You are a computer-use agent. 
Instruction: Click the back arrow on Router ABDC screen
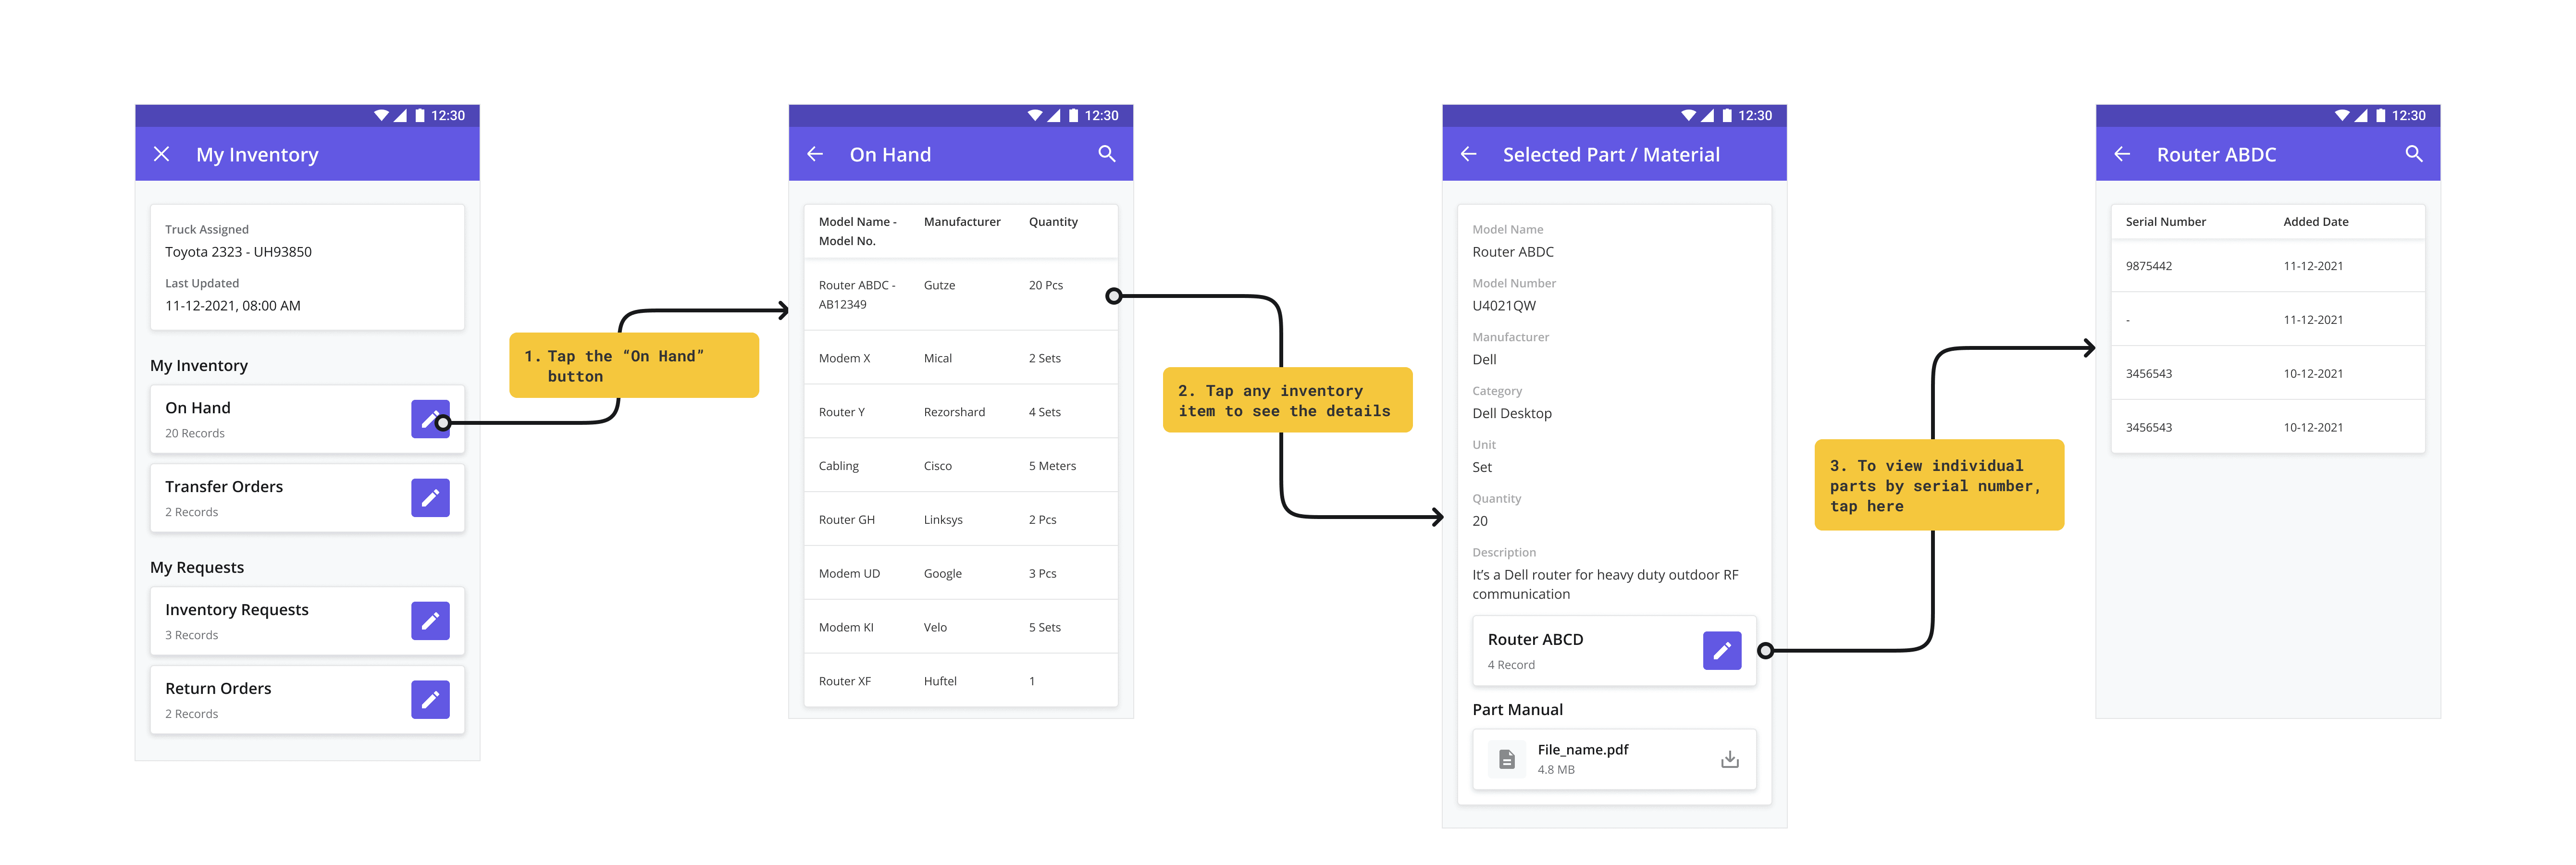2122,154
